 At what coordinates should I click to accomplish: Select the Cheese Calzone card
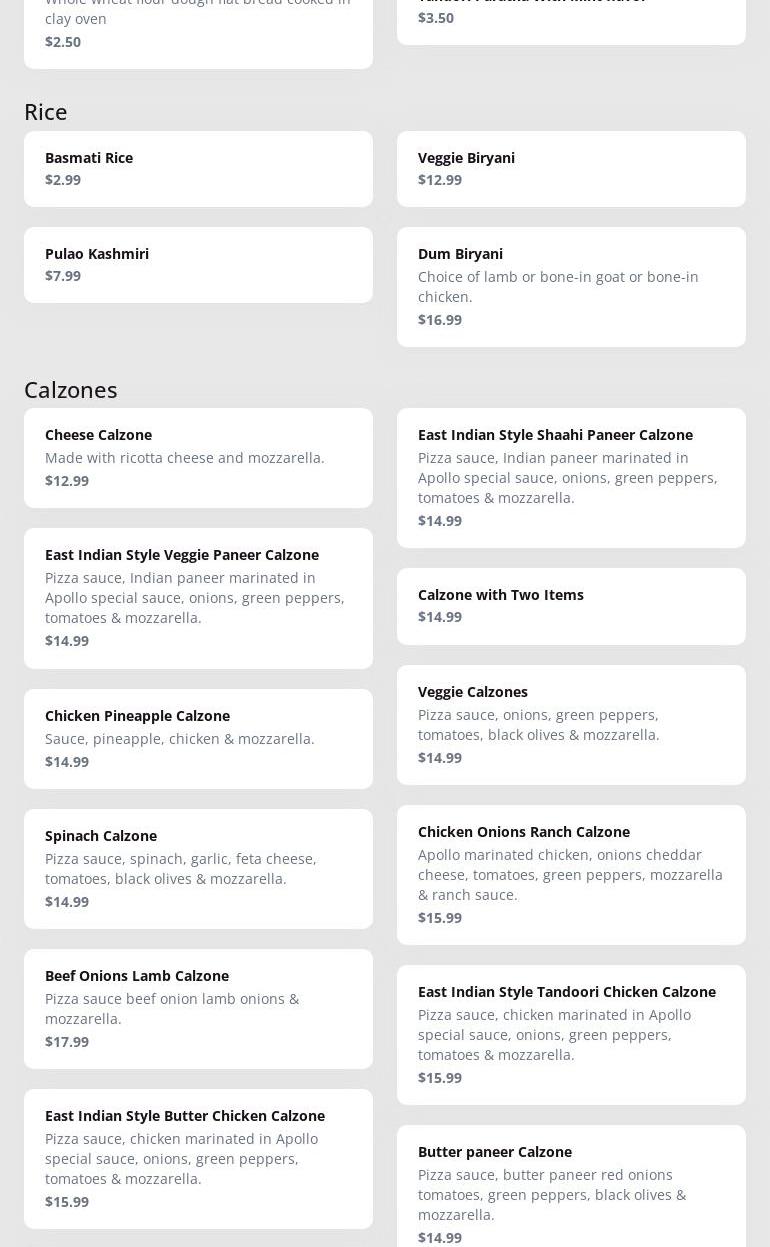click(x=198, y=458)
